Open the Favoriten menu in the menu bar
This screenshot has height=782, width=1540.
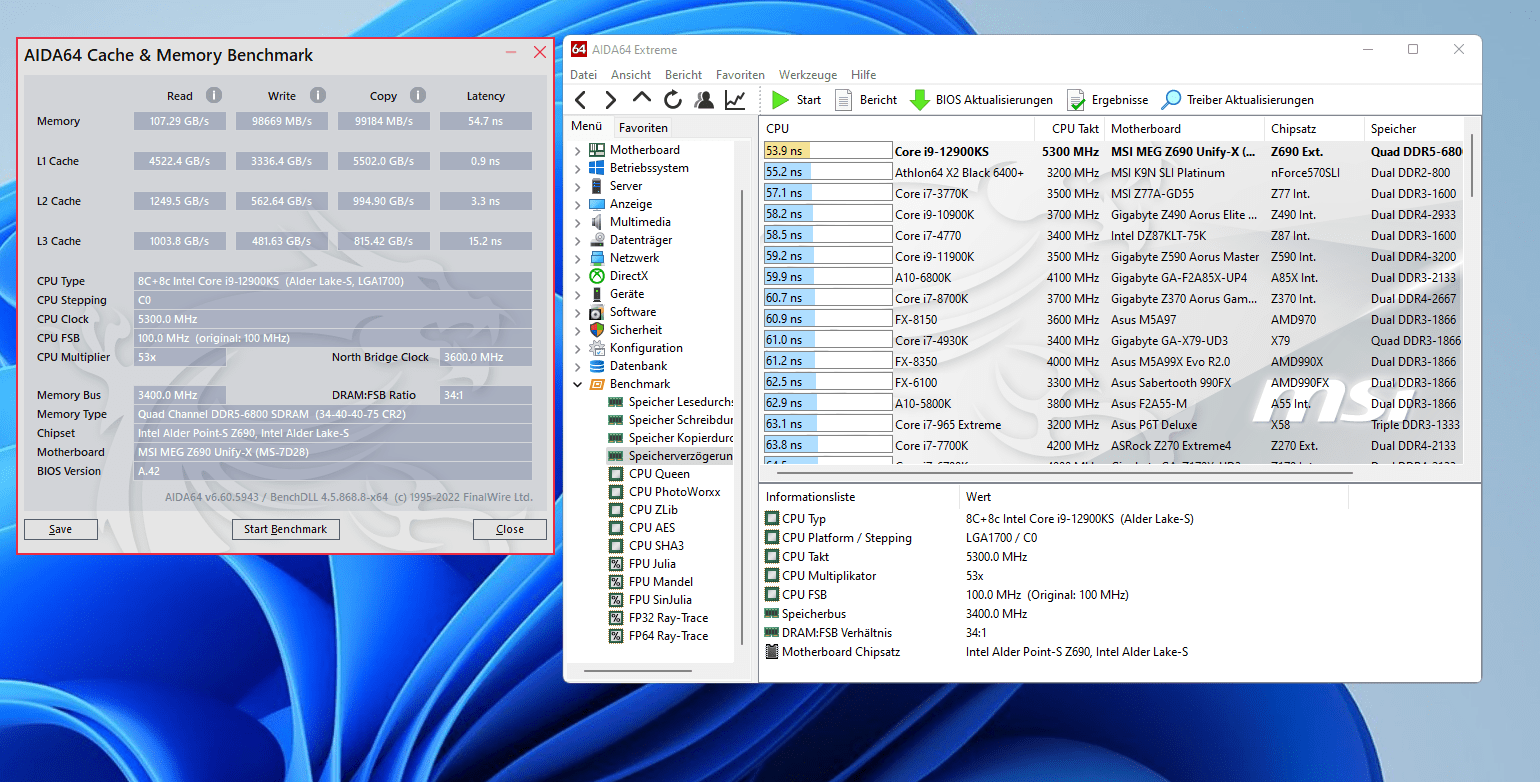point(740,75)
